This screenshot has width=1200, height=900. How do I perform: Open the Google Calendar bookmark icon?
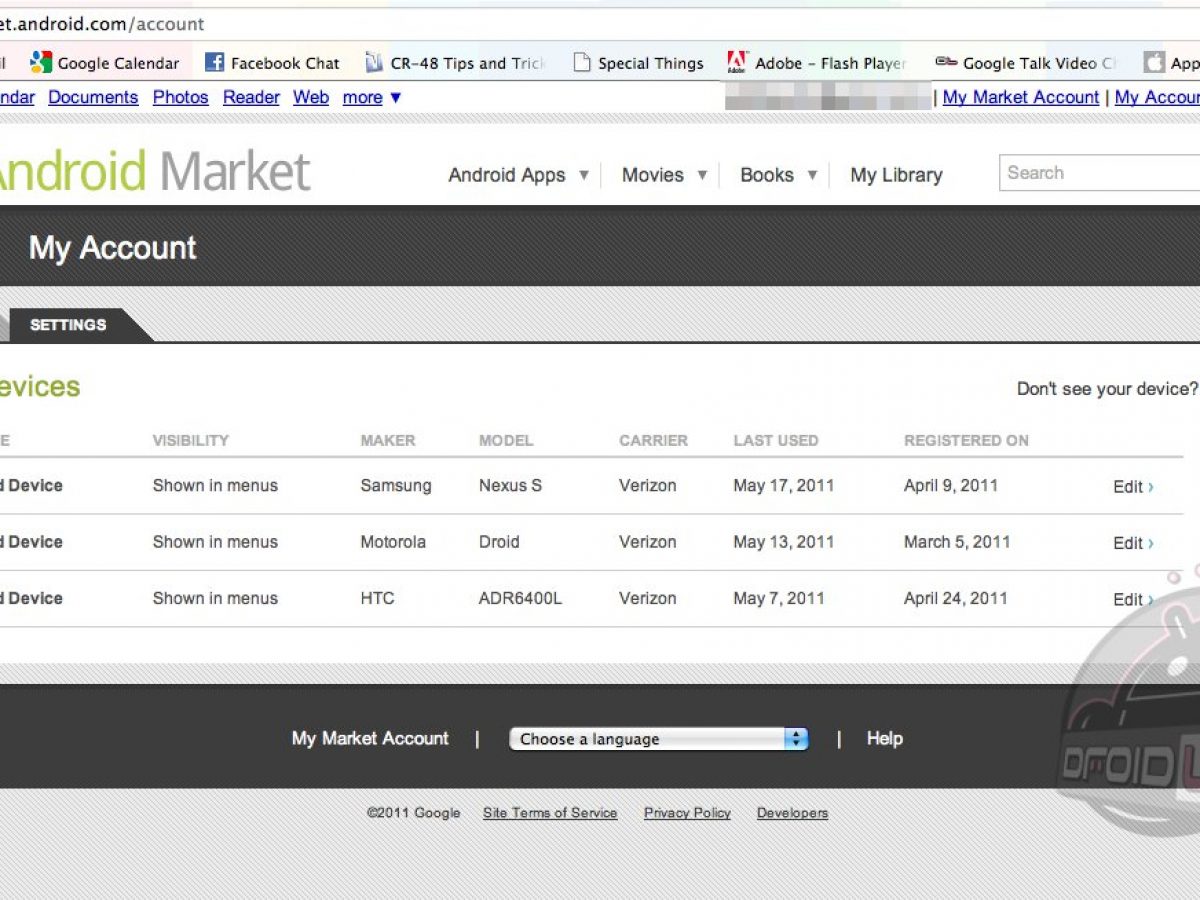tap(41, 63)
